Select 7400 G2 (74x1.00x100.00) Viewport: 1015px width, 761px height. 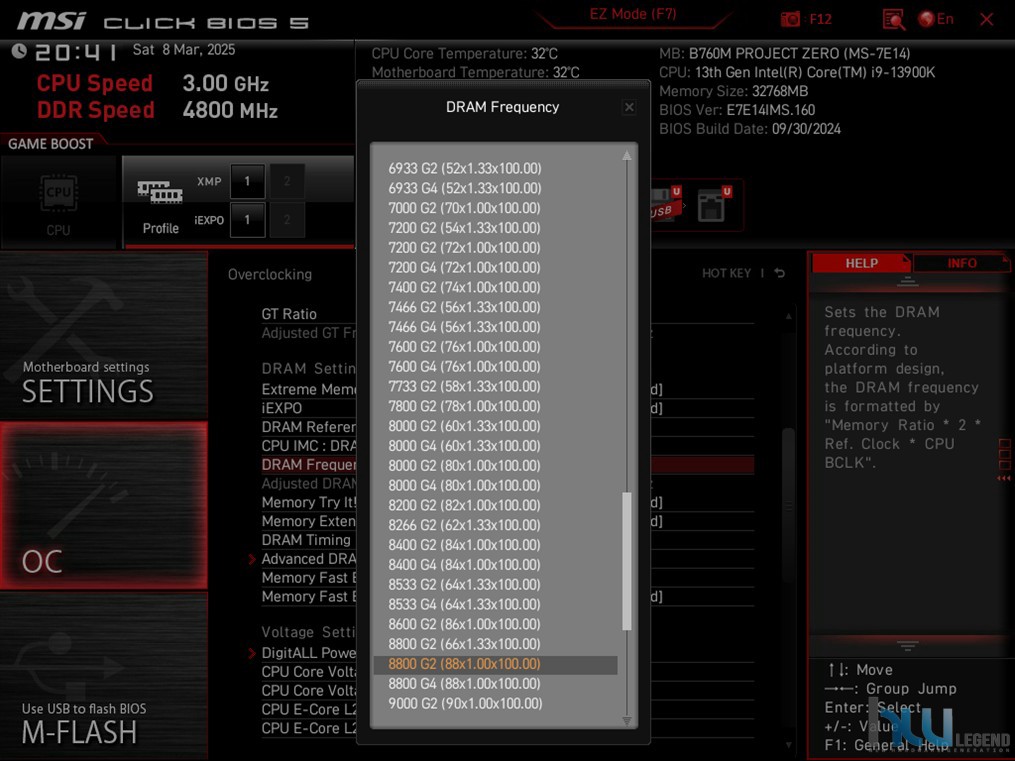pos(464,287)
